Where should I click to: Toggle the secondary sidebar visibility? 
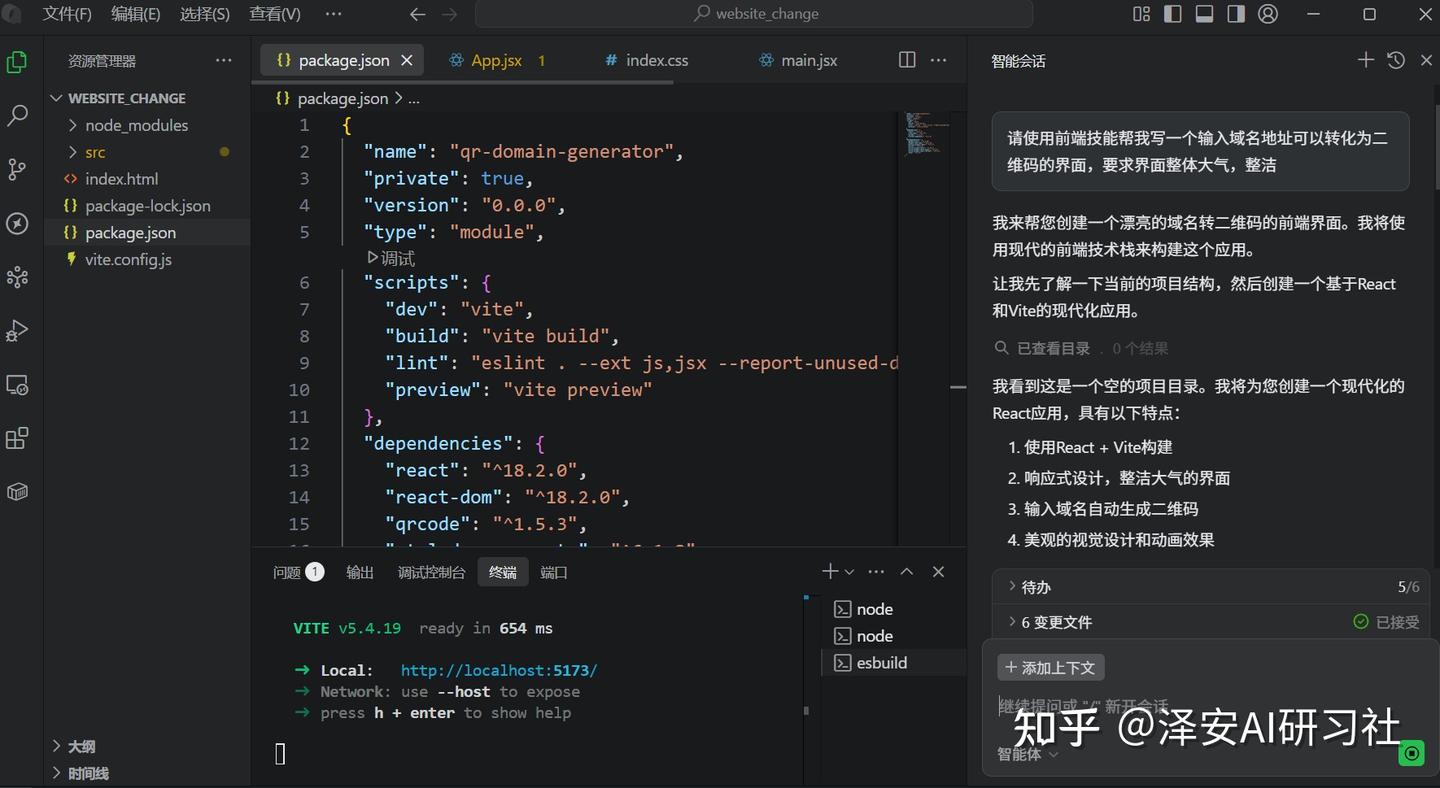[1236, 13]
